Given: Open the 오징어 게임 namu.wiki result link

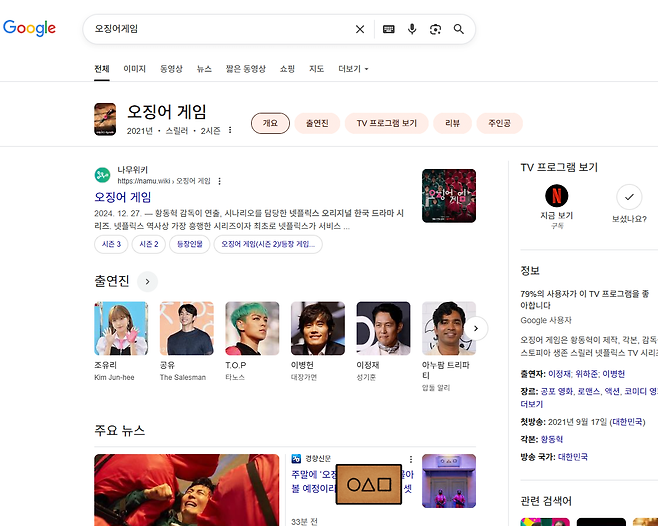Looking at the screenshot, I should (x=123, y=197).
